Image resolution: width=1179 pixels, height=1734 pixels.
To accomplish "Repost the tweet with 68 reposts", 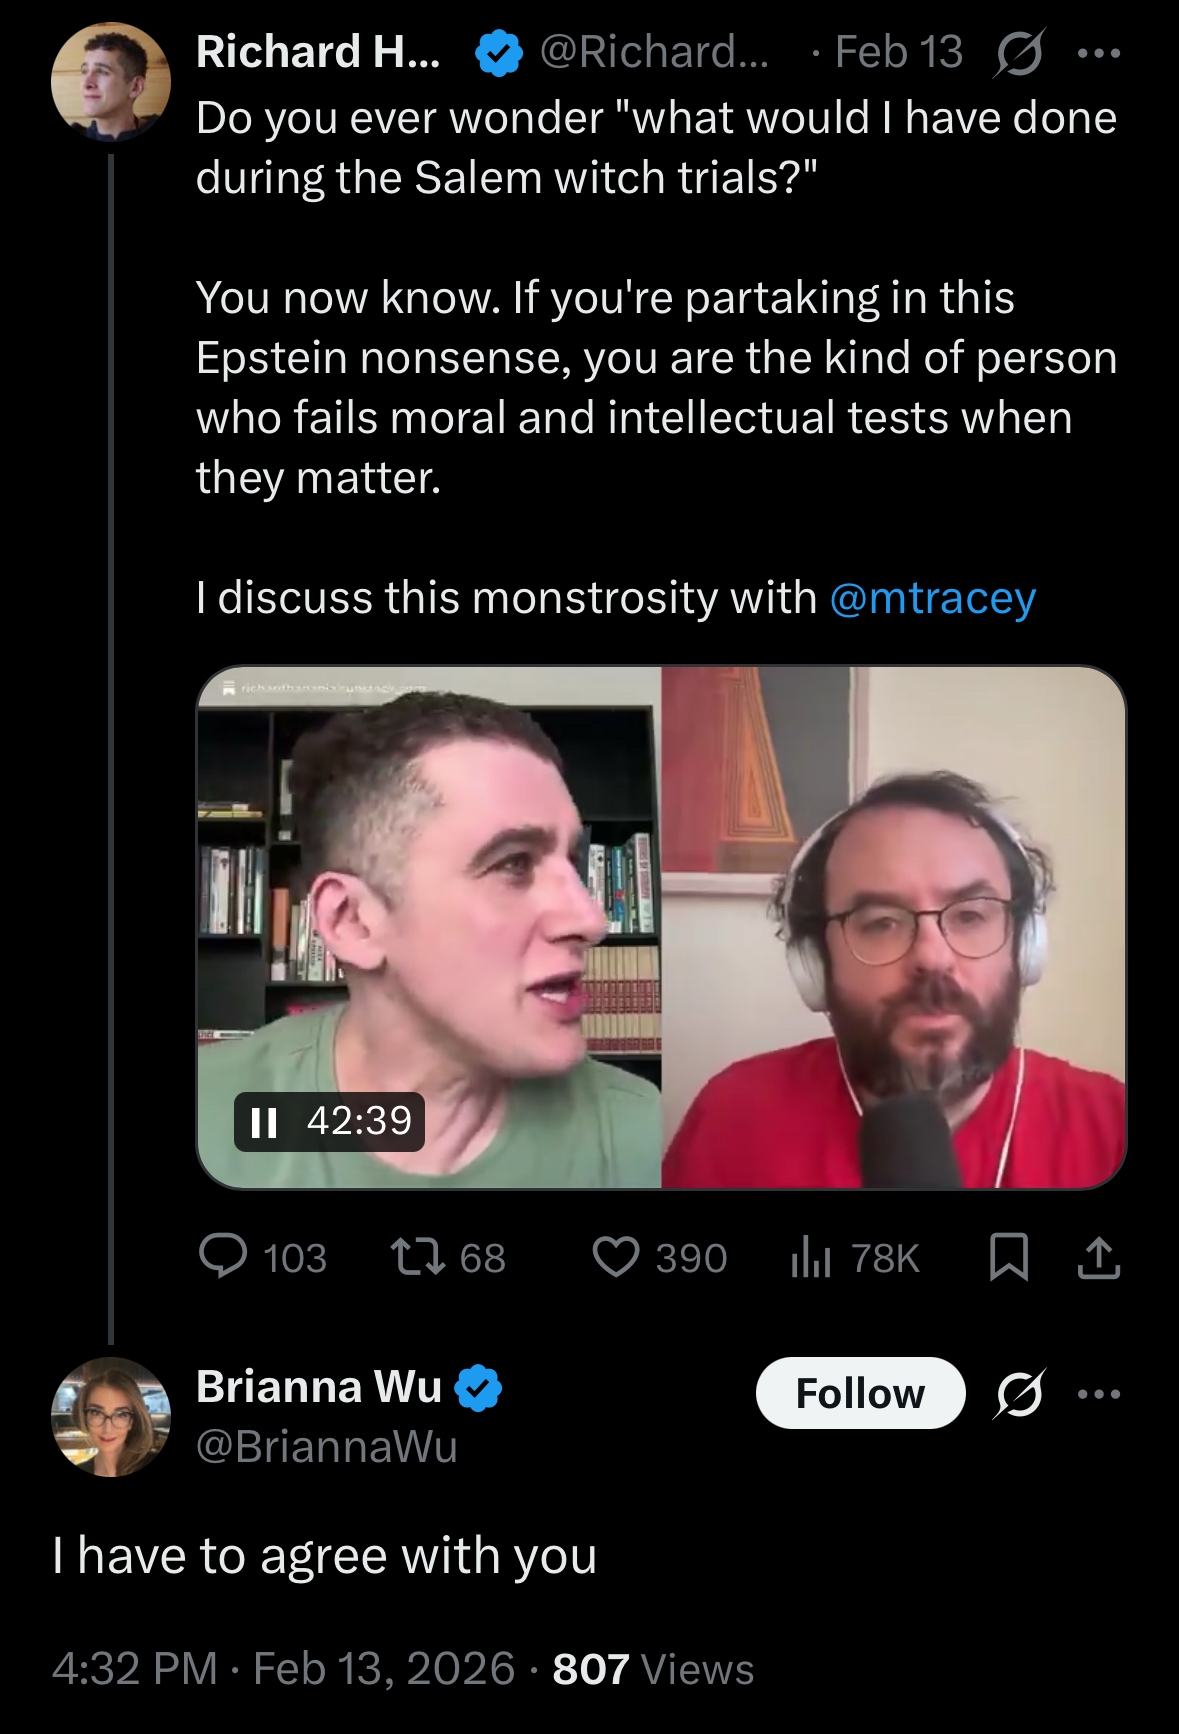I will tap(418, 1257).
